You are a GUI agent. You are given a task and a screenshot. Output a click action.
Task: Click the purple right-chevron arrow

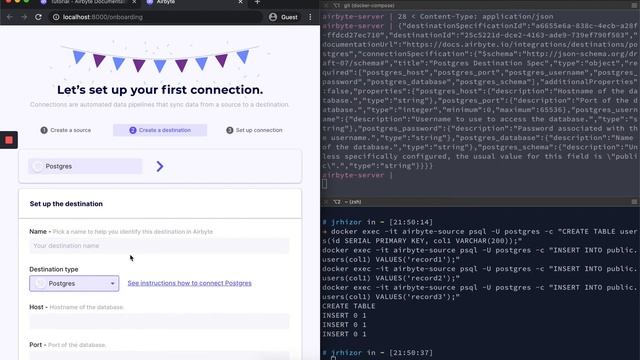click(160, 166)
